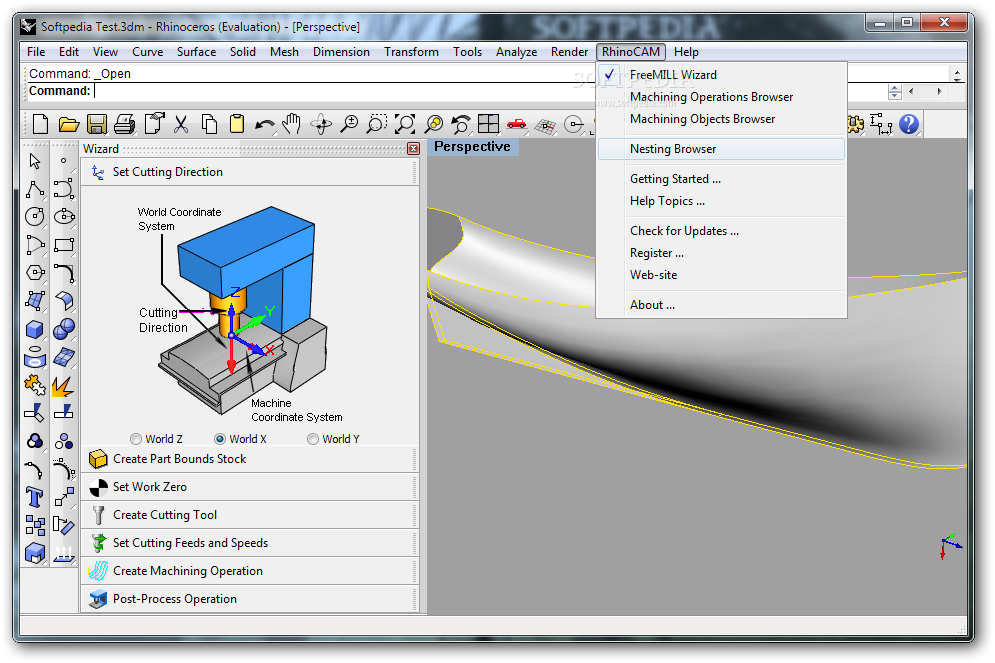
Task: Click the Zoom Window icon
Action: click(377, 124)
